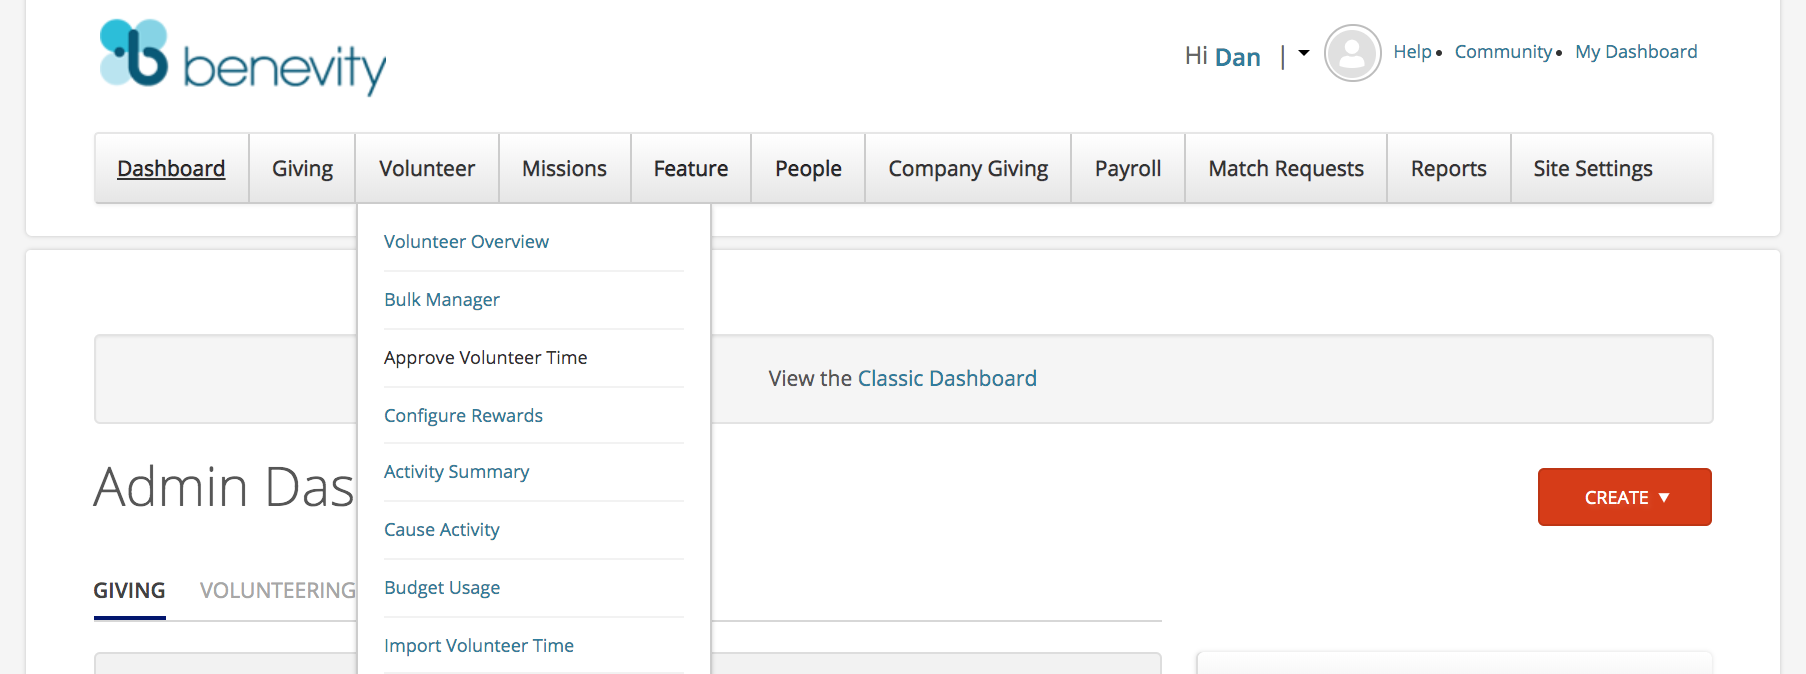Open Cause Activity from Volunteer menu
The width and height of the screenshot is (1806, 674).
pyautogui.click(x=442, y=530)
